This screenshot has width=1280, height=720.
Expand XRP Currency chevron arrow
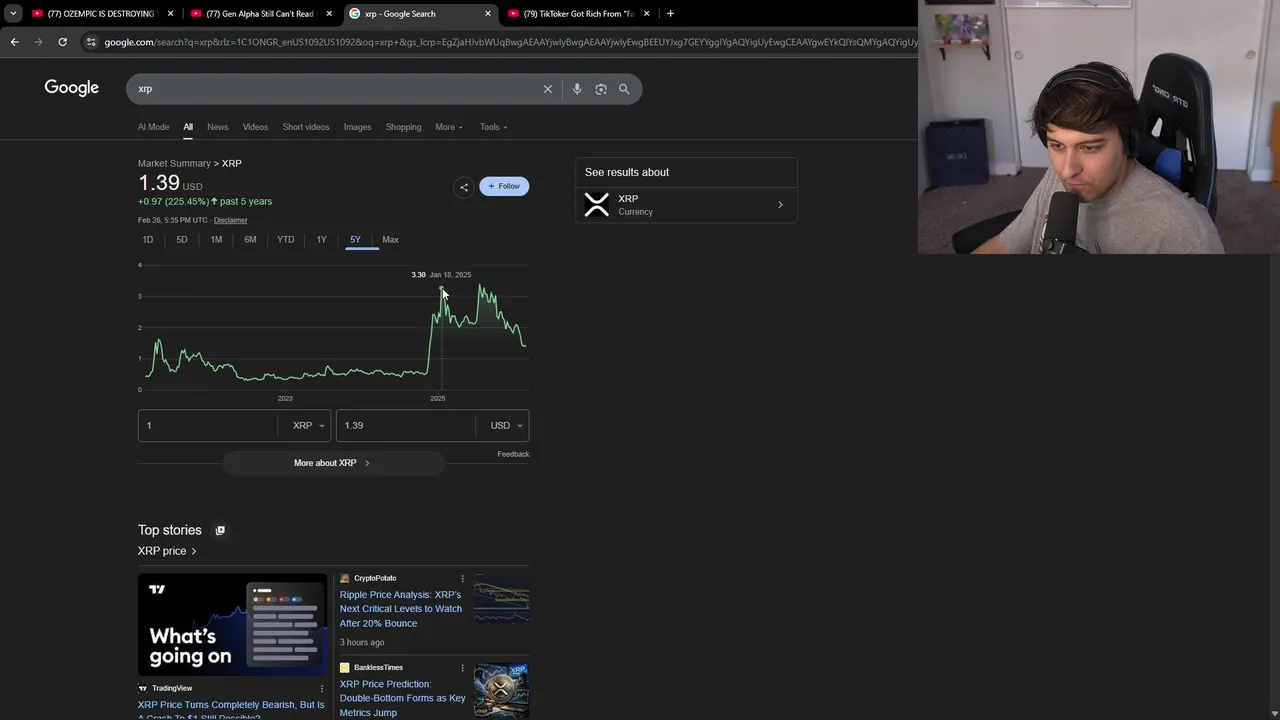click(780, 205)
